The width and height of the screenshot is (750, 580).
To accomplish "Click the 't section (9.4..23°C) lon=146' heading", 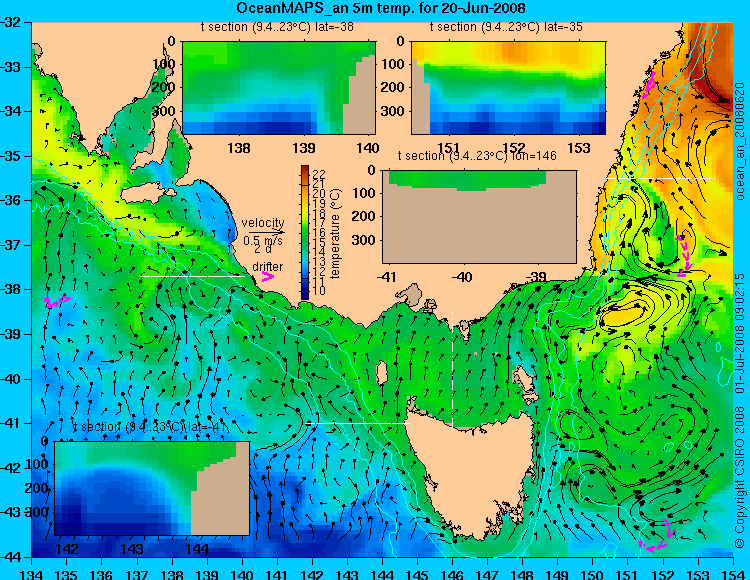I will pos(477,156).
